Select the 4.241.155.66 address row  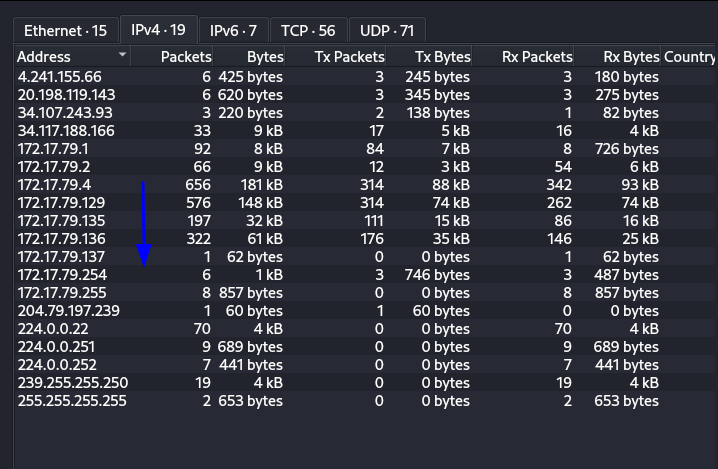(59, 76)
